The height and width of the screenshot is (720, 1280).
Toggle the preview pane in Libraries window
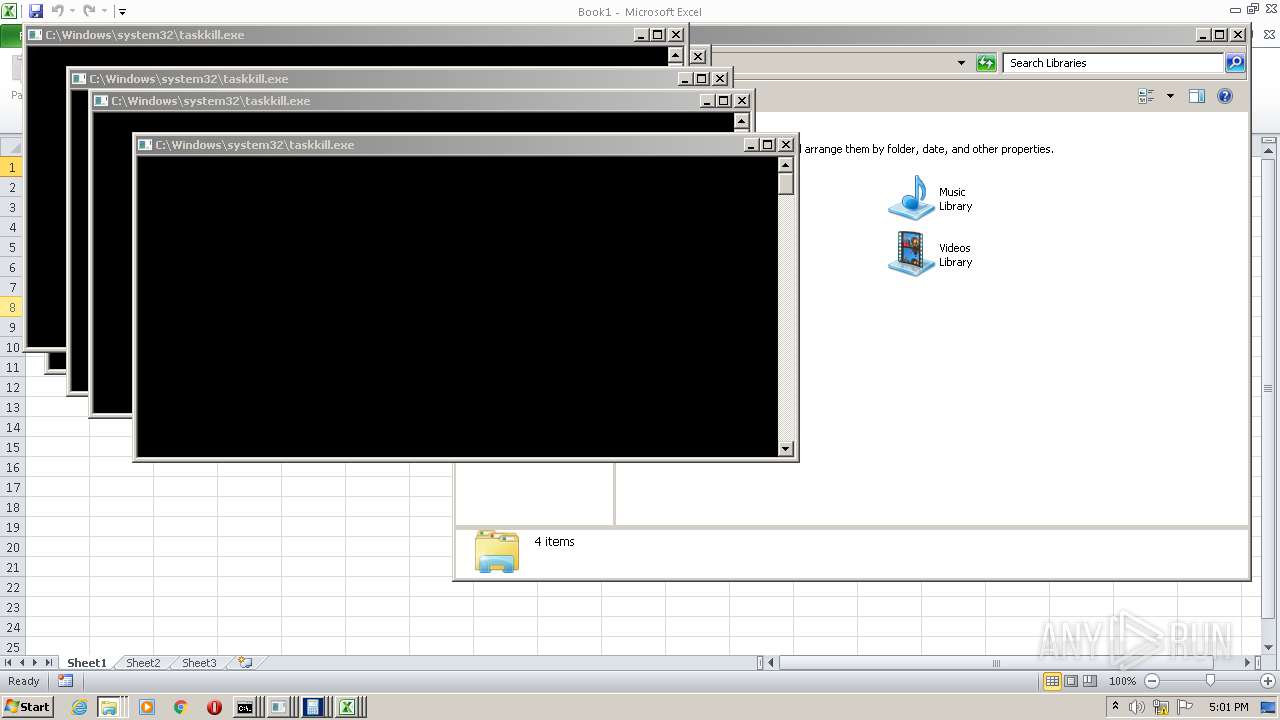tap(1196, 96)
